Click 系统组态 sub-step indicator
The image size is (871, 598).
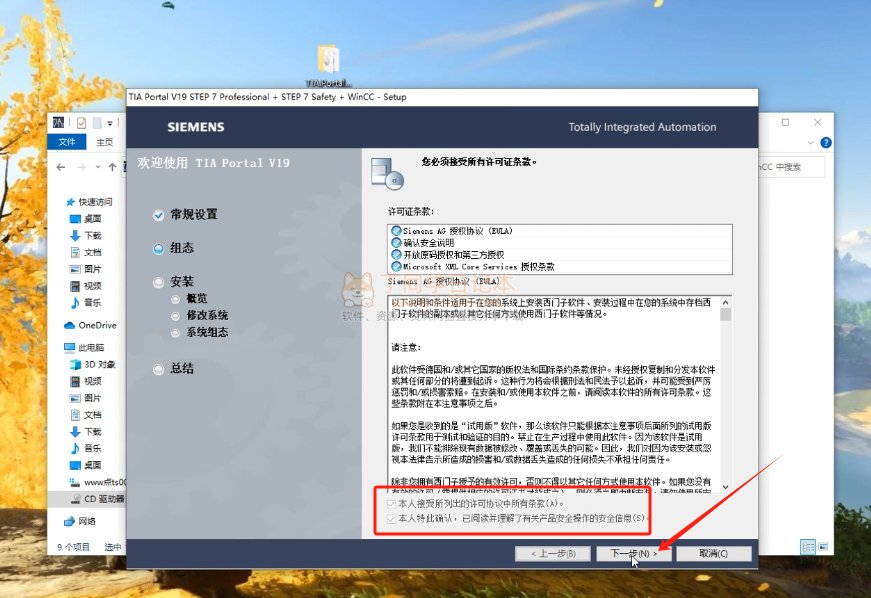click(x=176, y=333)
